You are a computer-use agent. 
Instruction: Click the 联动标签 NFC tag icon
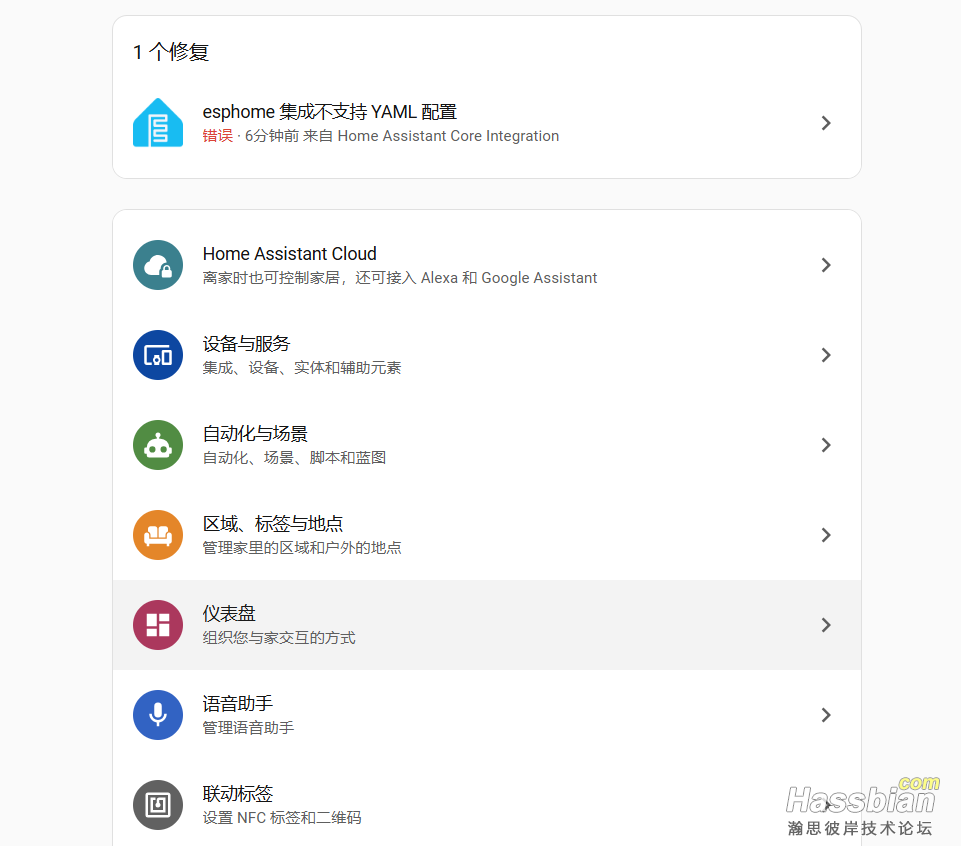tap(158, 805)
